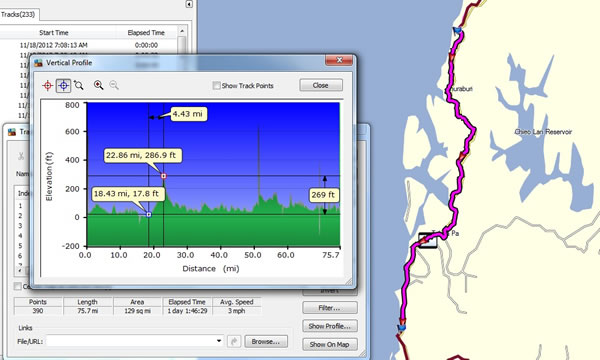
Task: Open the File/URL dropdown list
Action: (x=219, y=341)
